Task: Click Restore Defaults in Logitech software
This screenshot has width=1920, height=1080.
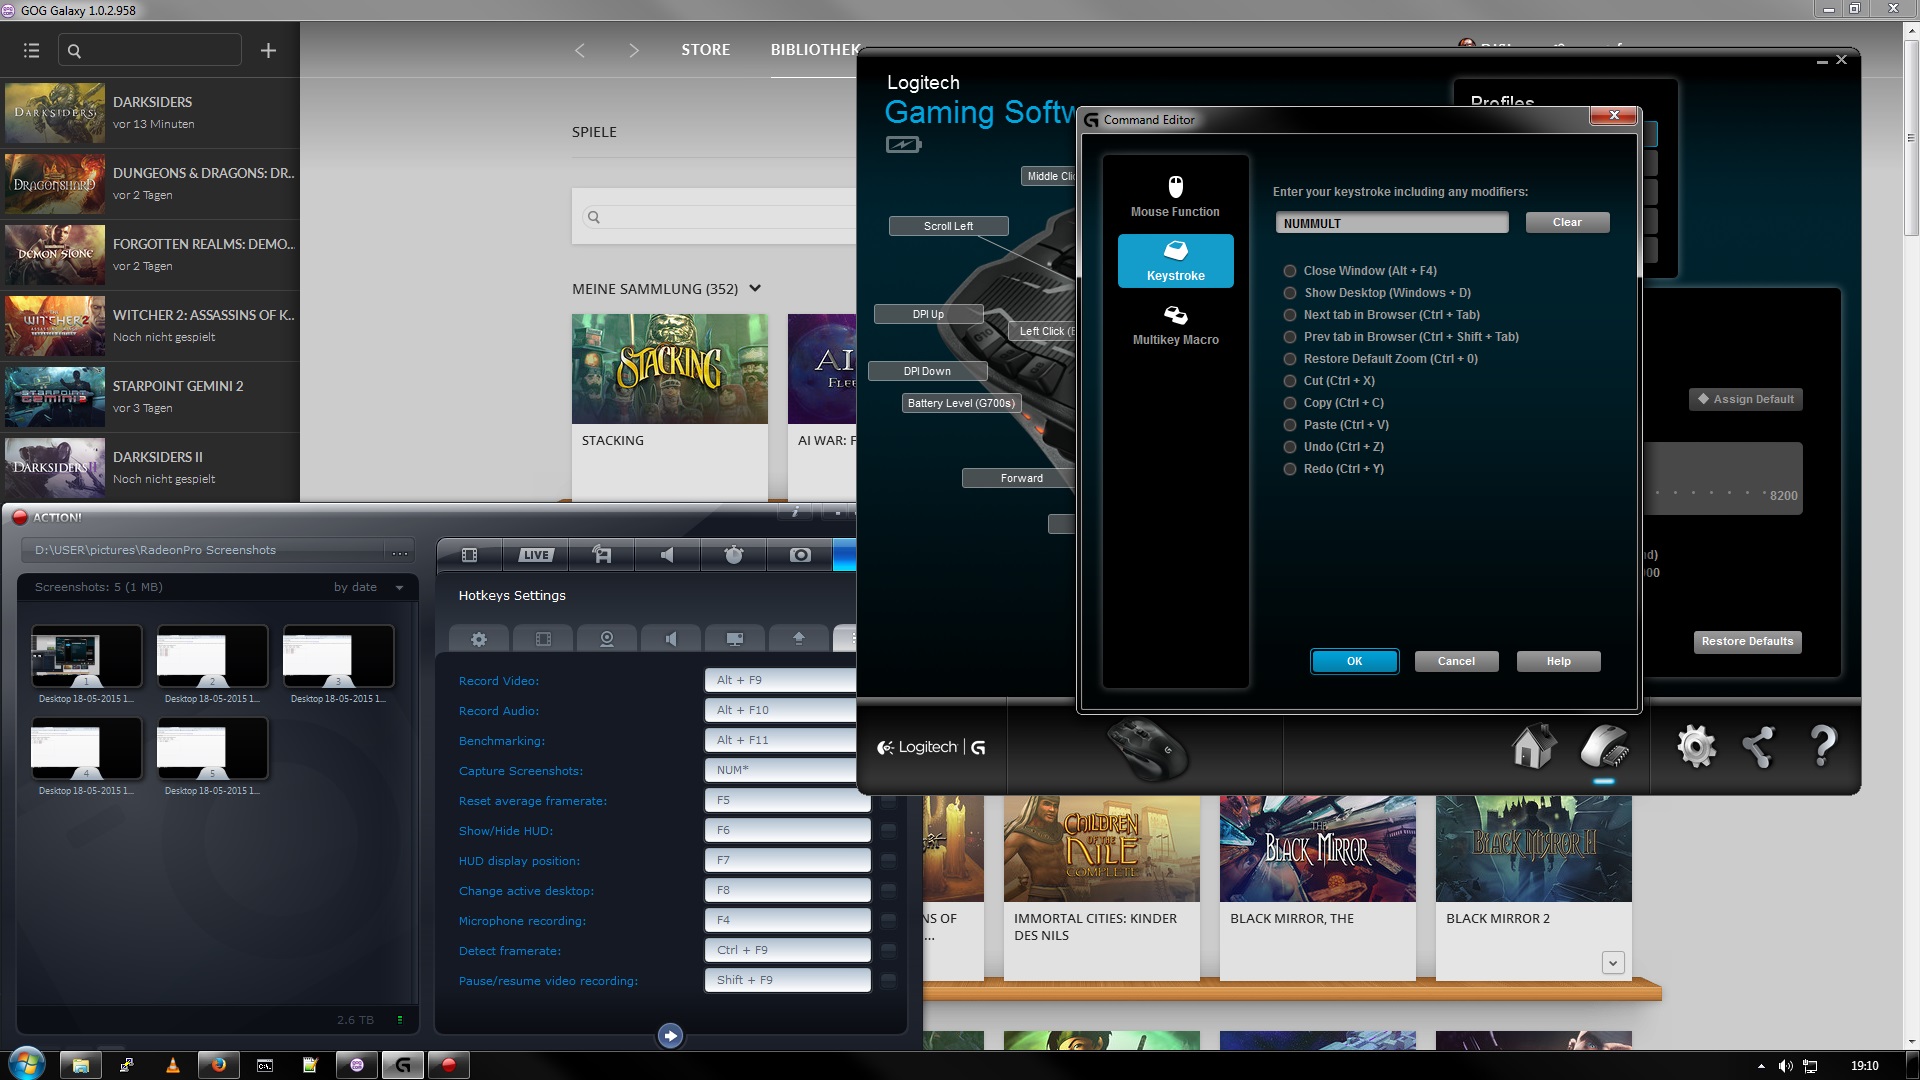Action: [1747, 641]
